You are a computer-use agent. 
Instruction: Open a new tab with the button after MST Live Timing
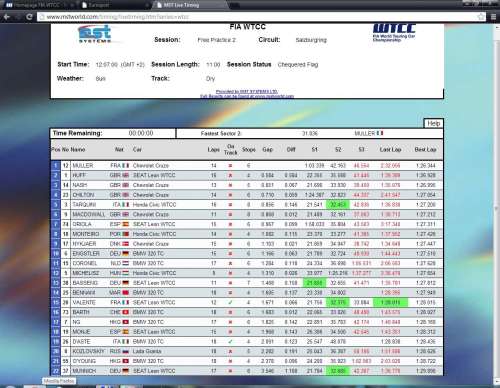tap(235, 5)
